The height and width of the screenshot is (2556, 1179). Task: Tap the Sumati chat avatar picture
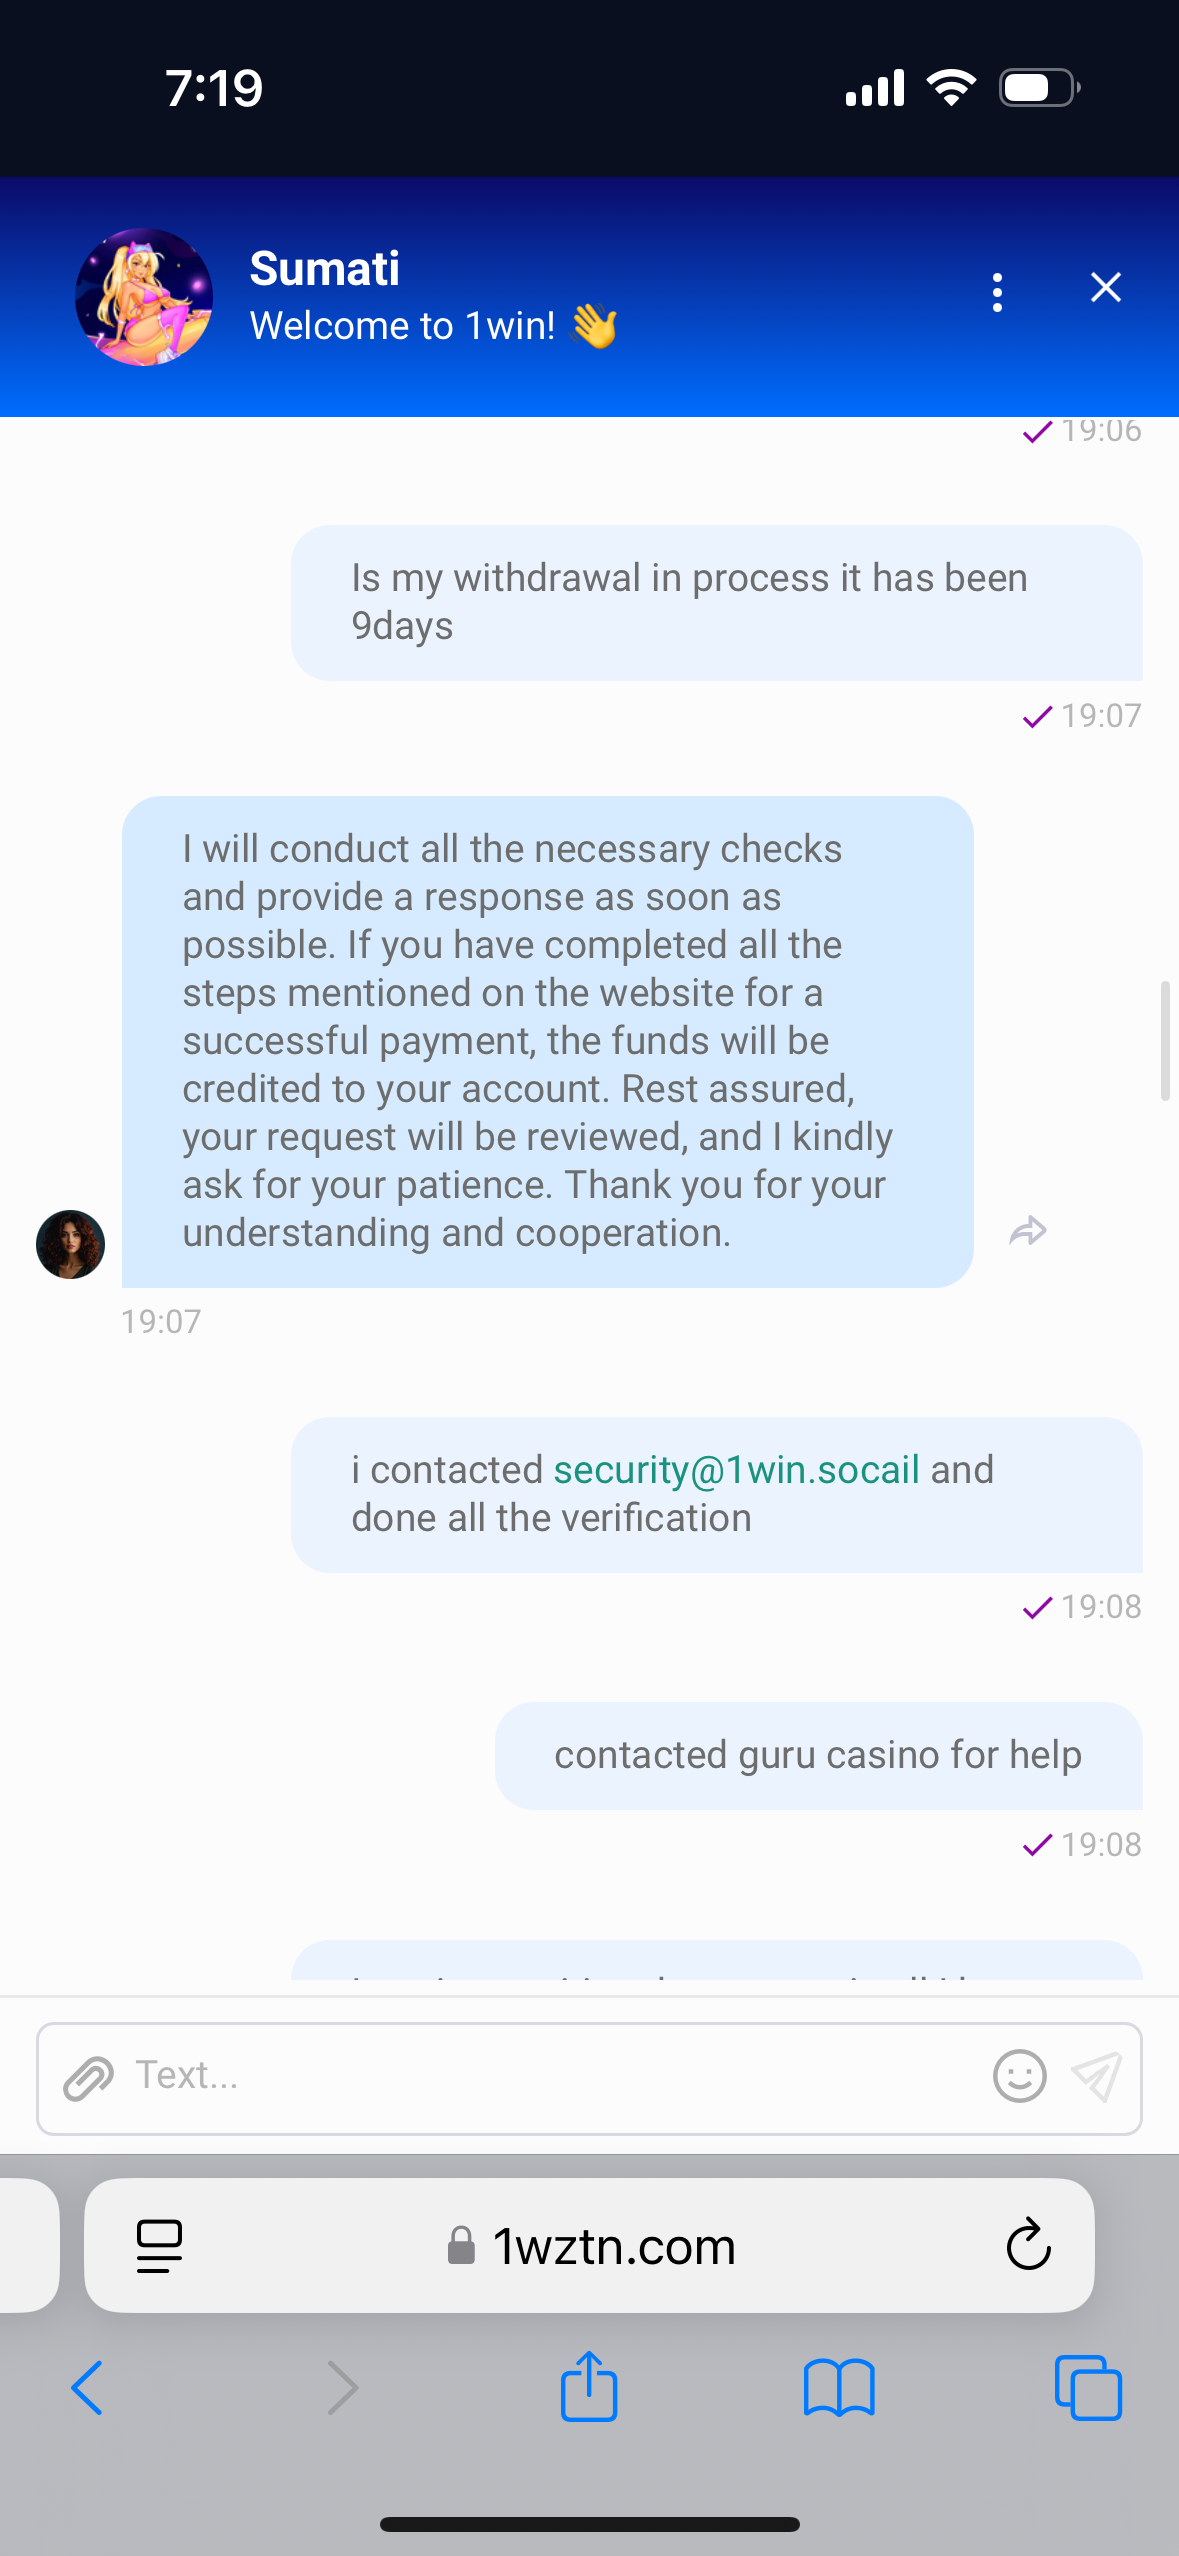coord(144,297)
